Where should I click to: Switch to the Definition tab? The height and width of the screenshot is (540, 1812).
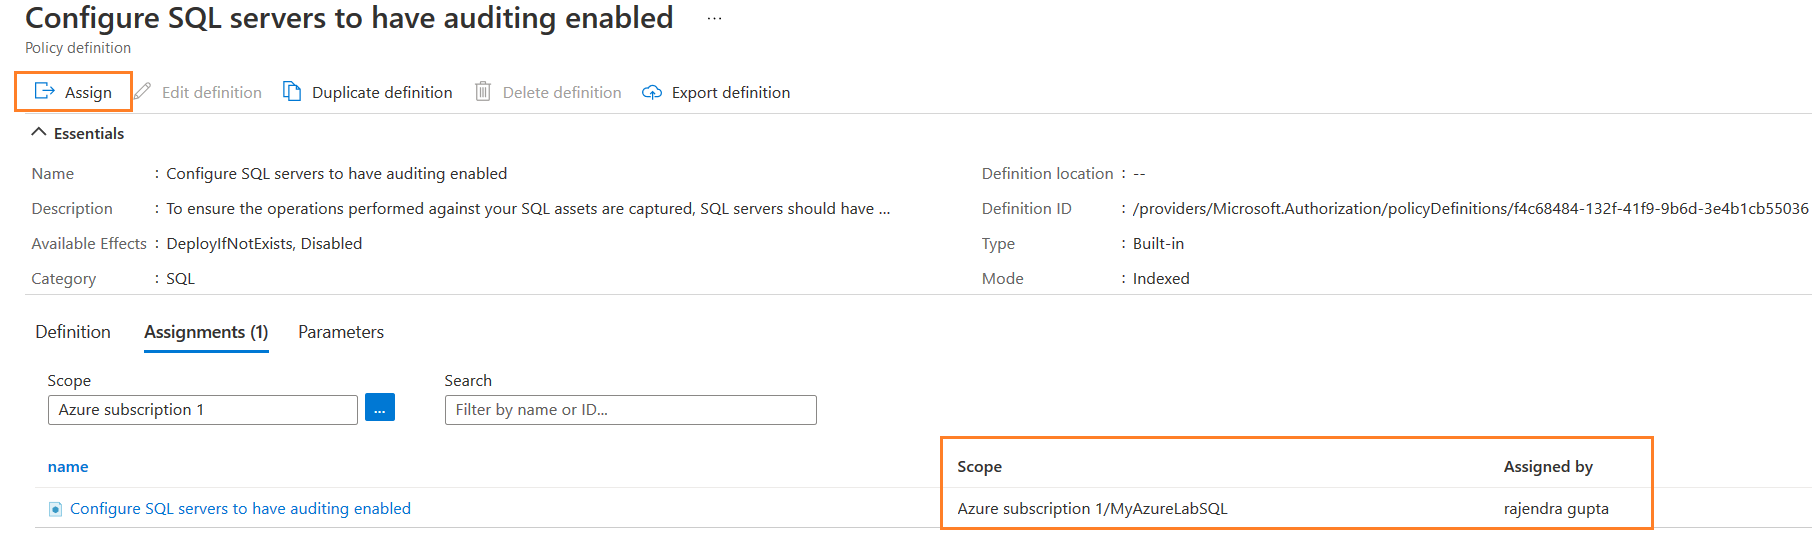tap(73, 332)
